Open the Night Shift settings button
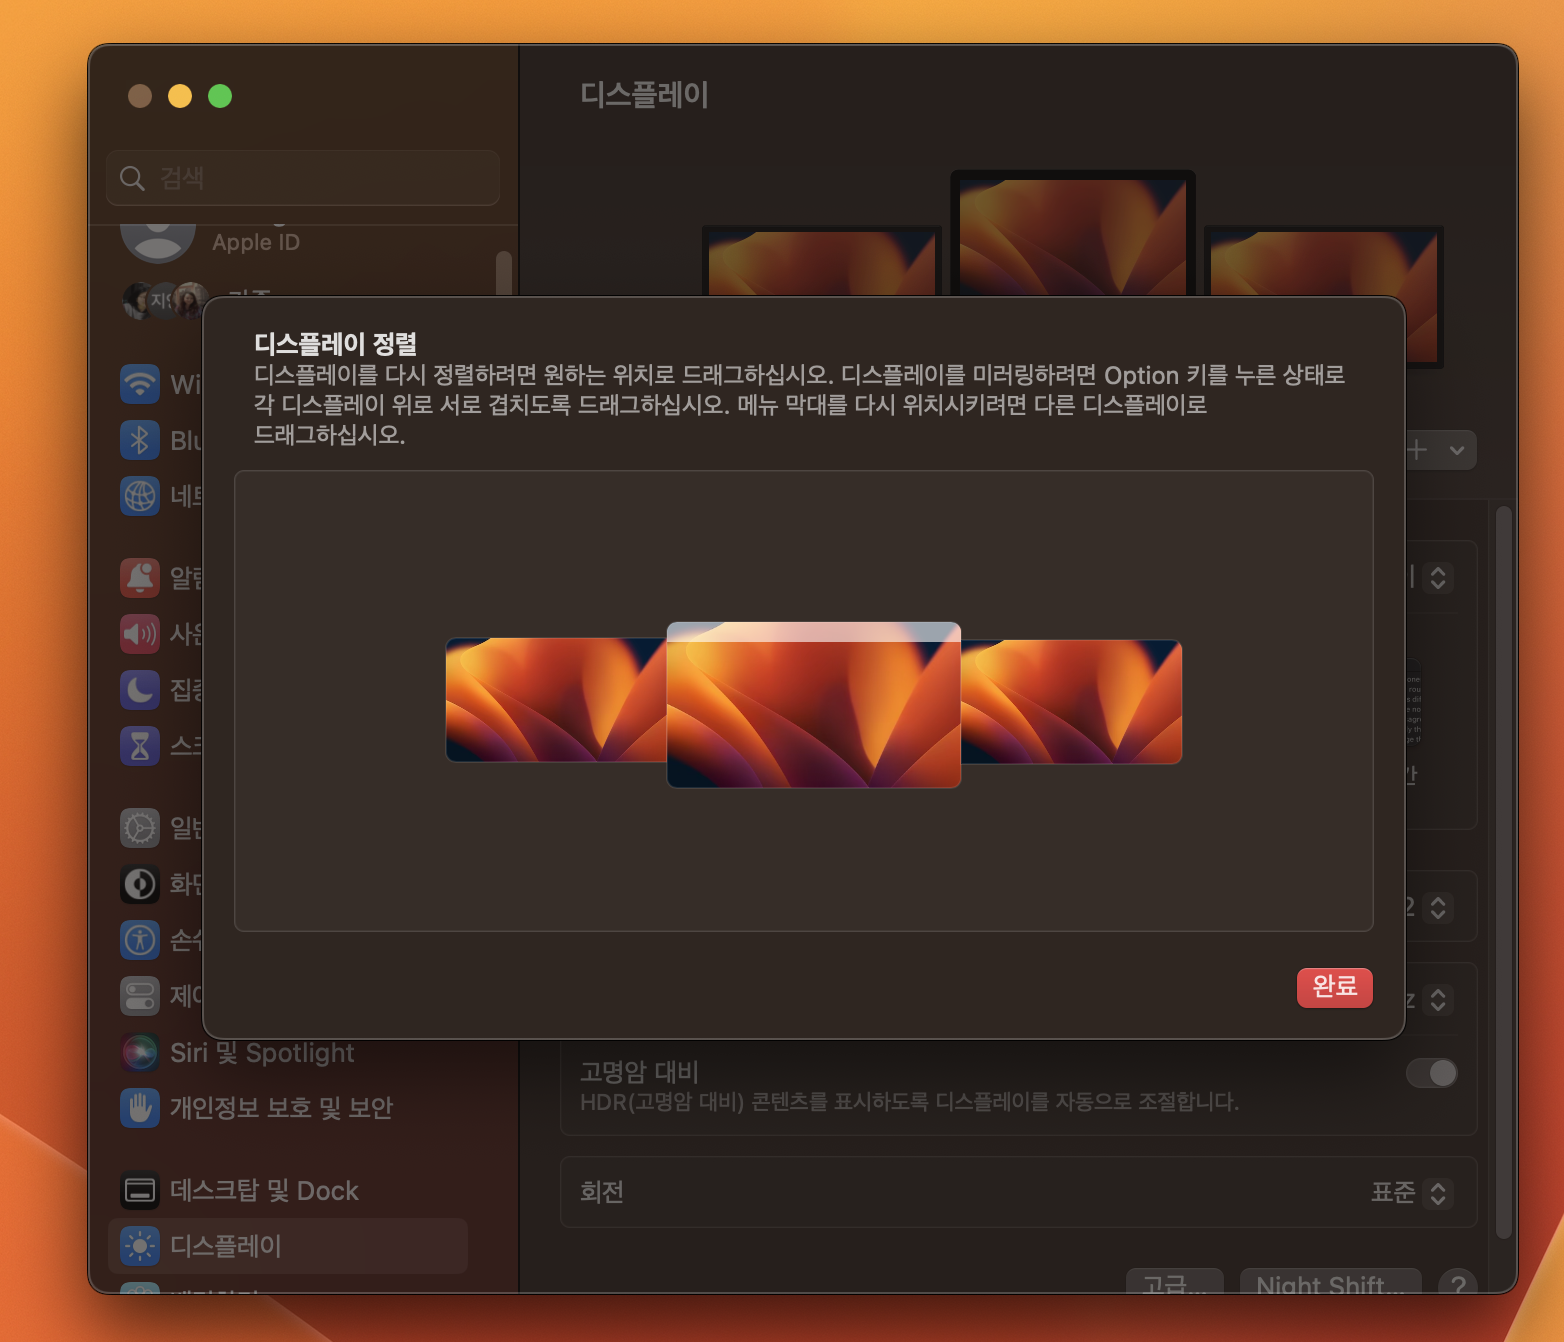This screenshot has width=1564, height=1342. (x=1330, y=1285)
